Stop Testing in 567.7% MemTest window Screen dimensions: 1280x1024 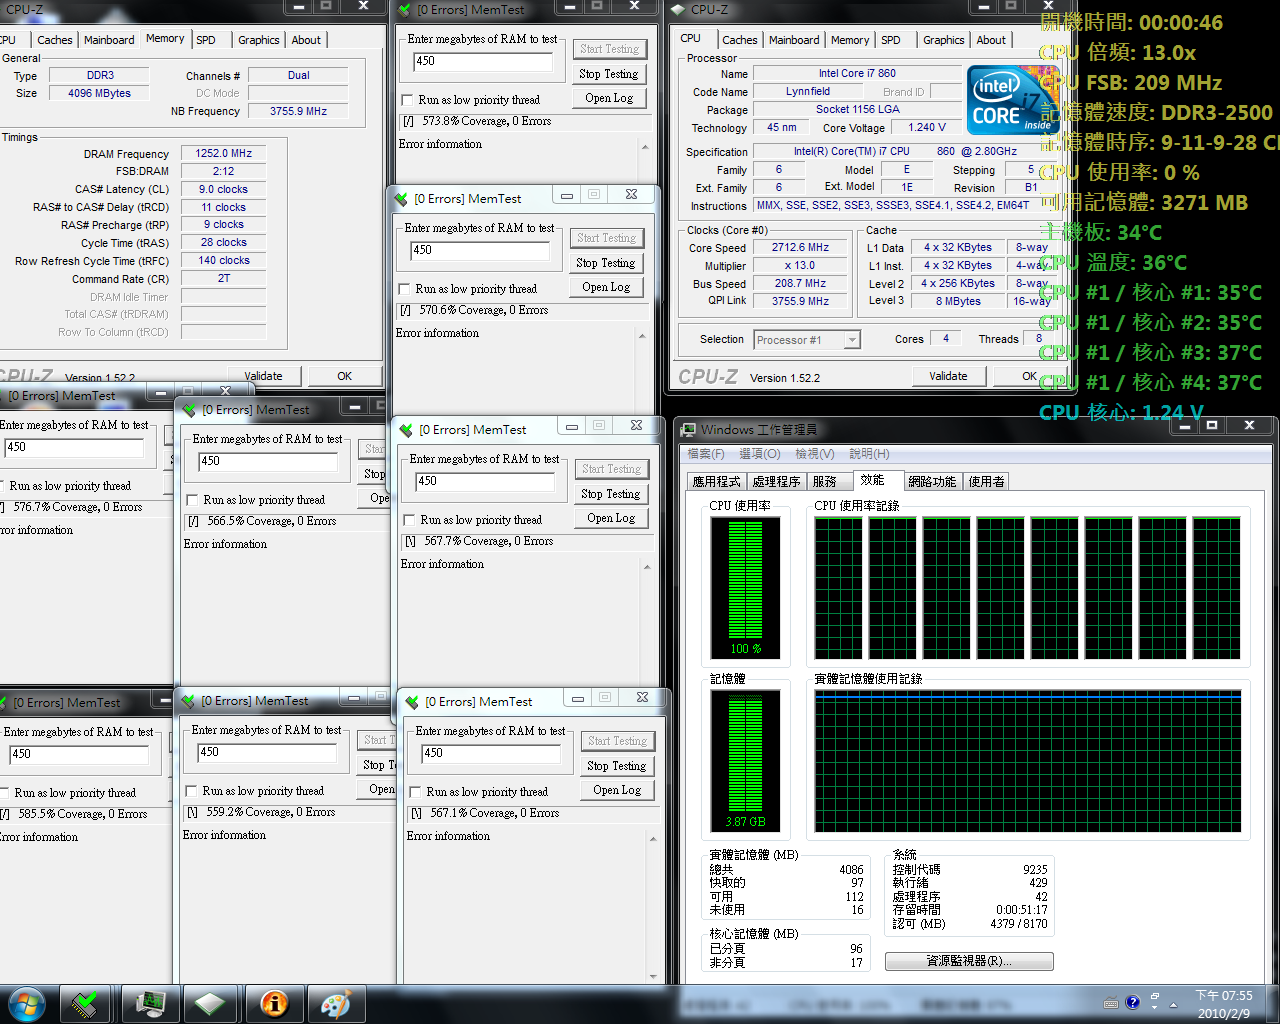click(610, 494)
